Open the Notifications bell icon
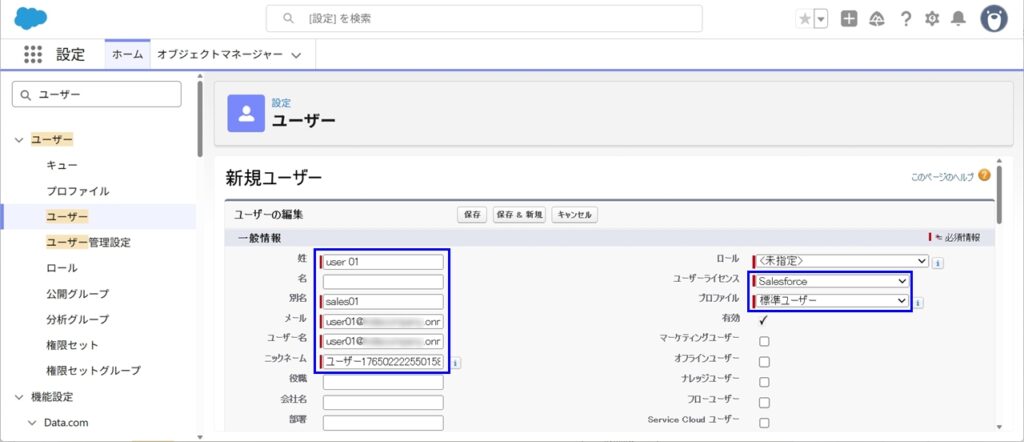Image resolution: width=1024 pixels, height=442 pixels. coord(958,19)
